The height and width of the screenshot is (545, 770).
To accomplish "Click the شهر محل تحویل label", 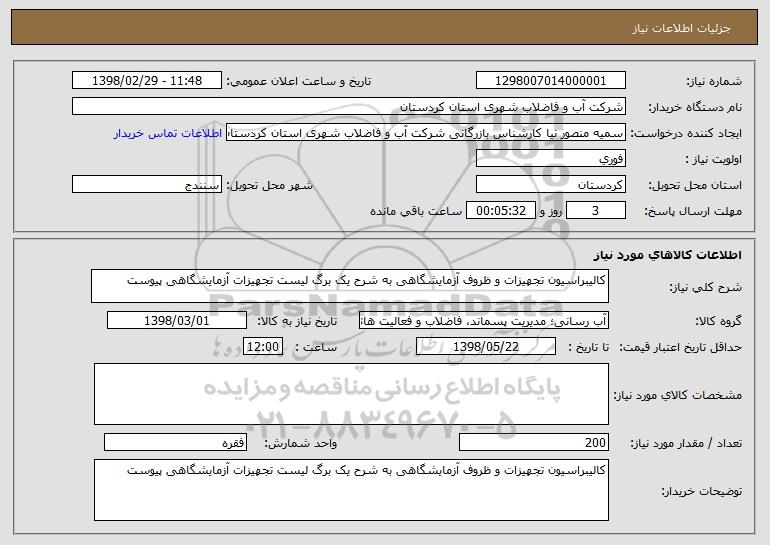I will (269, 186).
